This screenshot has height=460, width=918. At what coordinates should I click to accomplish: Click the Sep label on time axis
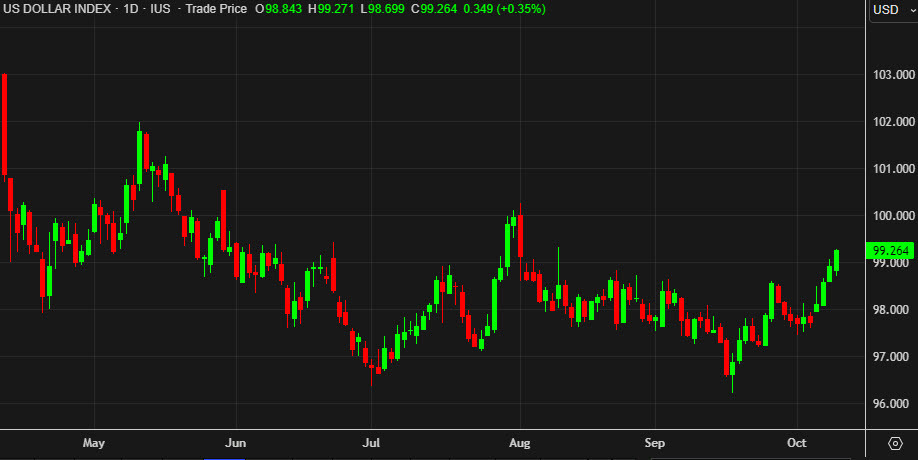pyautogui.click(x=655, y=442)
